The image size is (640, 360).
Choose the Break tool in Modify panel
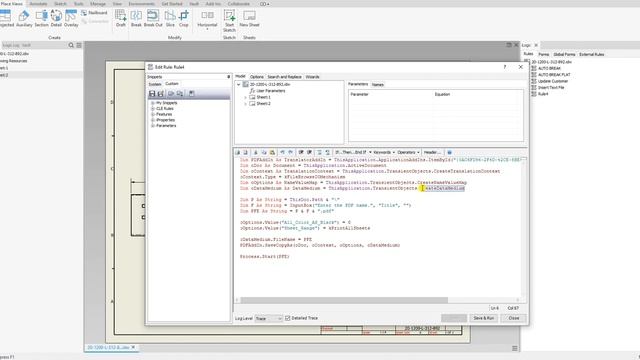[x=136, y=19]
